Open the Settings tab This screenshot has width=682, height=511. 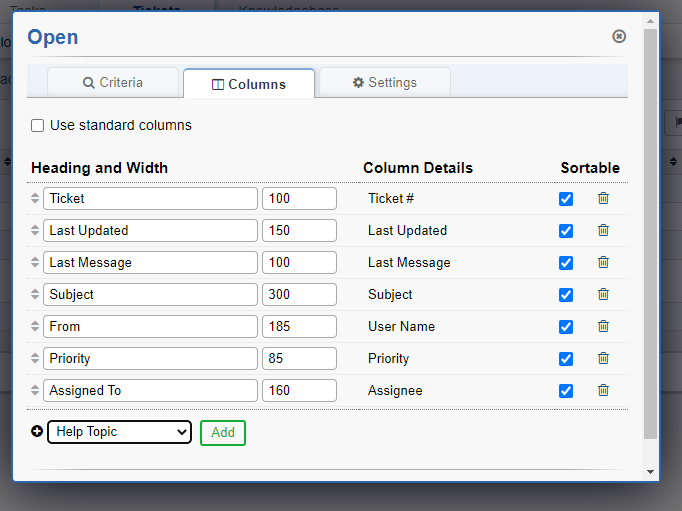pos(385,83)
